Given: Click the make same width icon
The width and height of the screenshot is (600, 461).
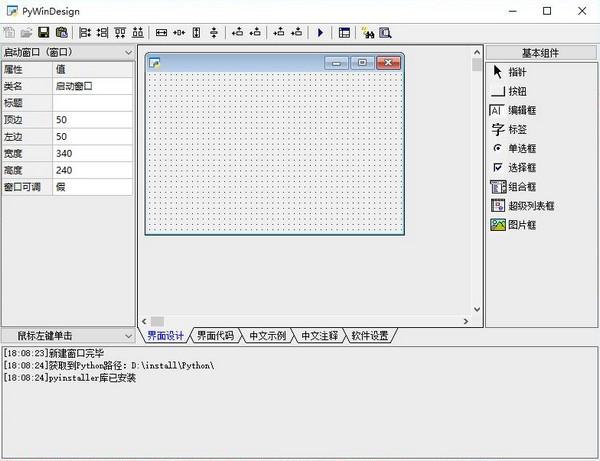Looking at the screenshot, I should [161, 33].
